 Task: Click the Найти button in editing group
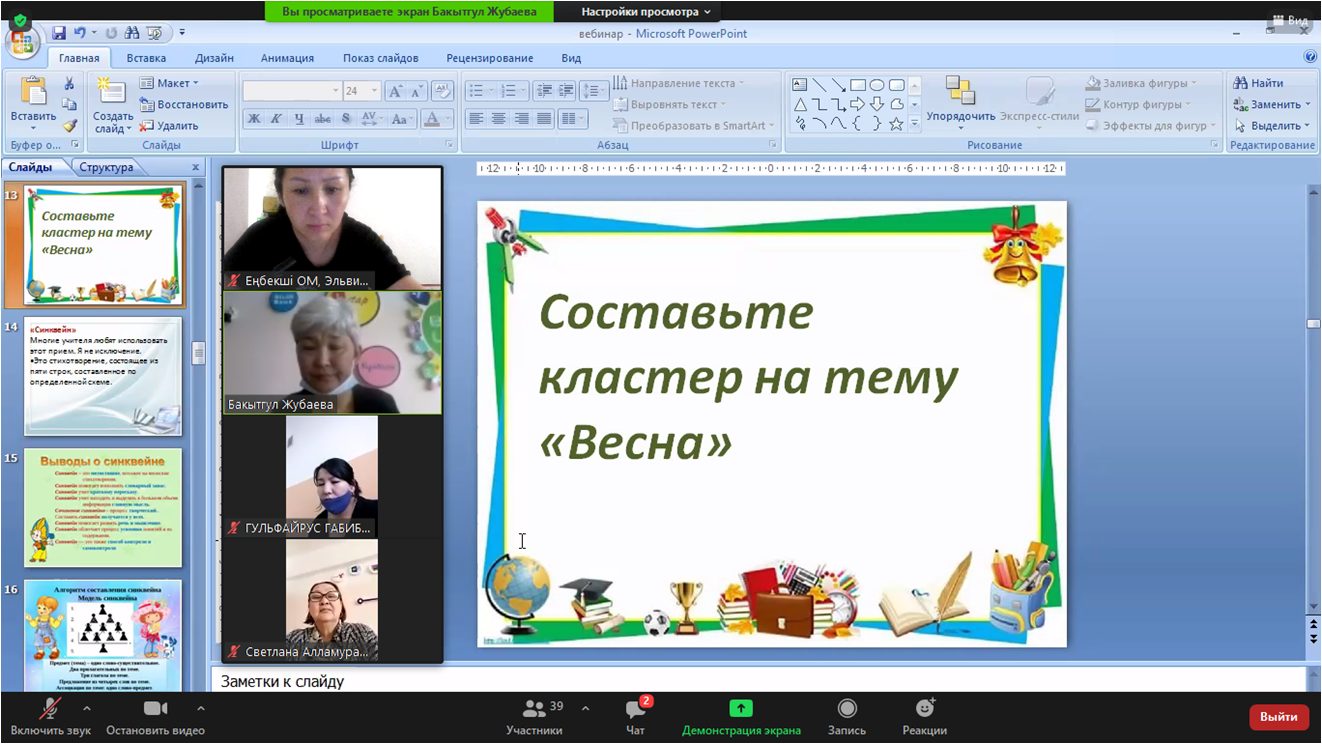pos(1258,83)
